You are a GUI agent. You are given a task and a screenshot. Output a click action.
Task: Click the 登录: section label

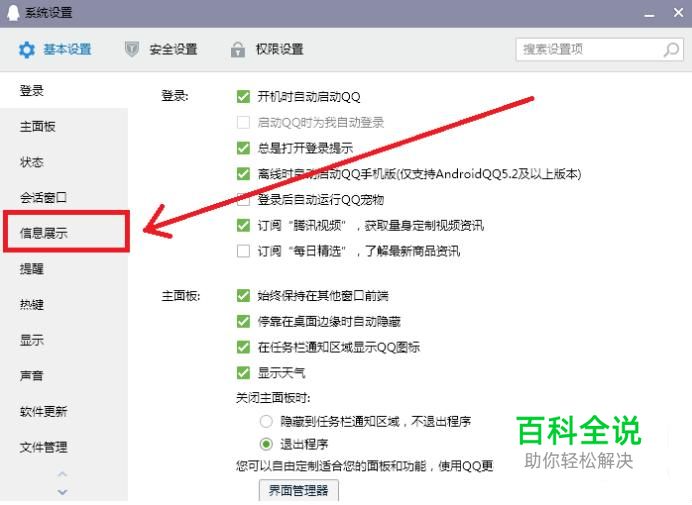175,96
